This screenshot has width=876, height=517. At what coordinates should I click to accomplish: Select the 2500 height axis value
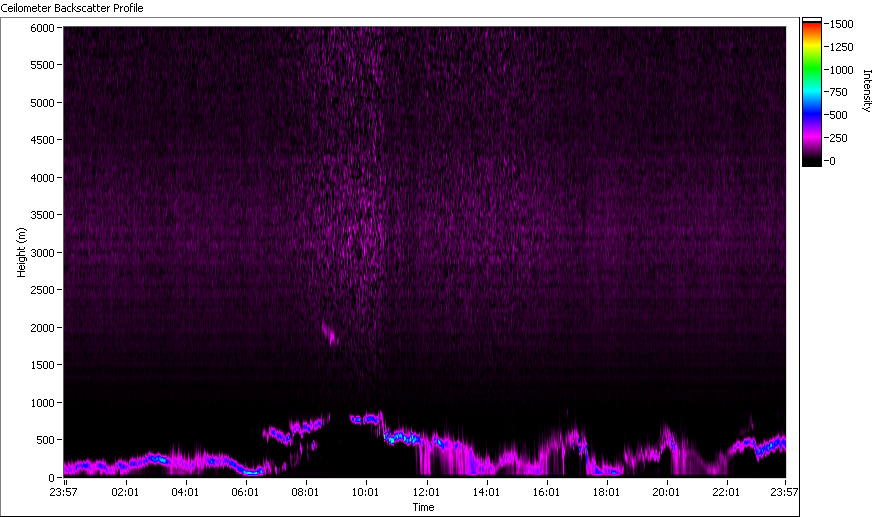coord(42,290)
